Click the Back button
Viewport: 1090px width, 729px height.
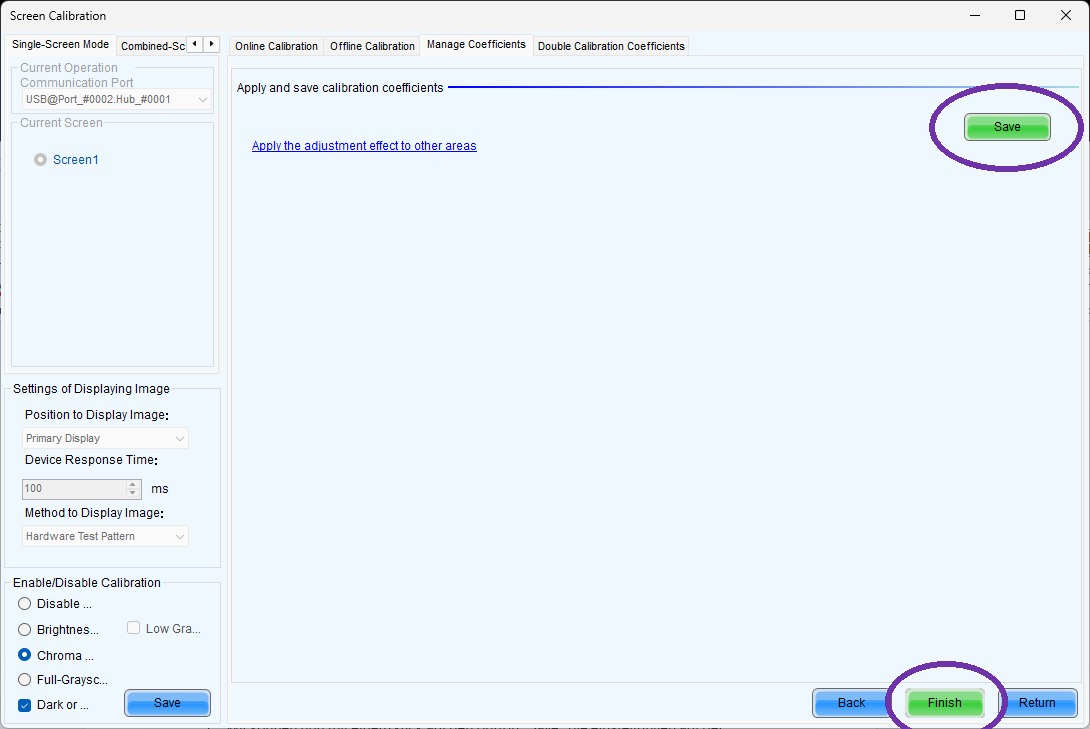tap(852, 703)
